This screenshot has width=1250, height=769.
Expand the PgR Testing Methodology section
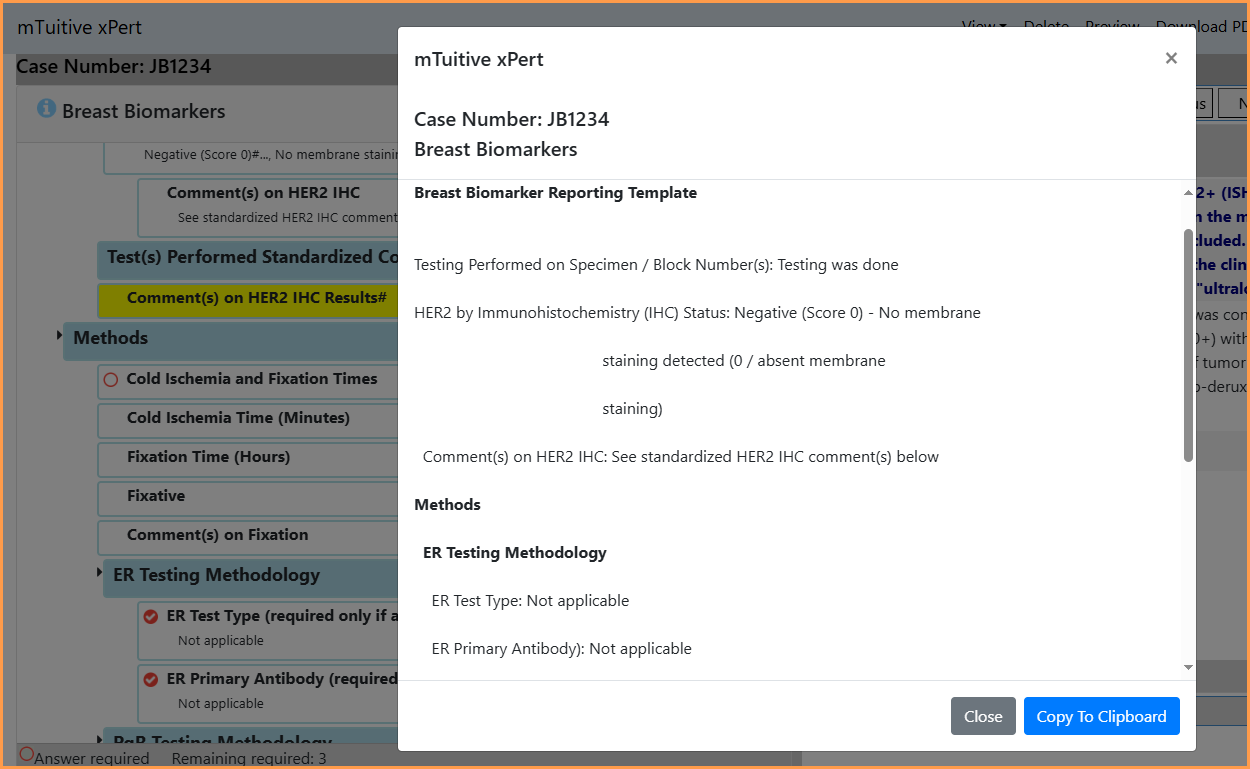pos(100,740)
